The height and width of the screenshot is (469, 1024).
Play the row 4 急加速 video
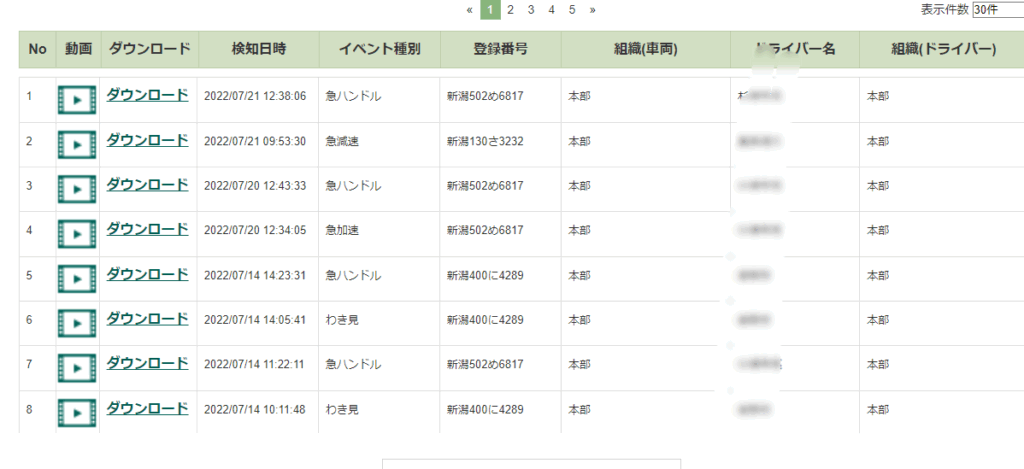point(77,233)
